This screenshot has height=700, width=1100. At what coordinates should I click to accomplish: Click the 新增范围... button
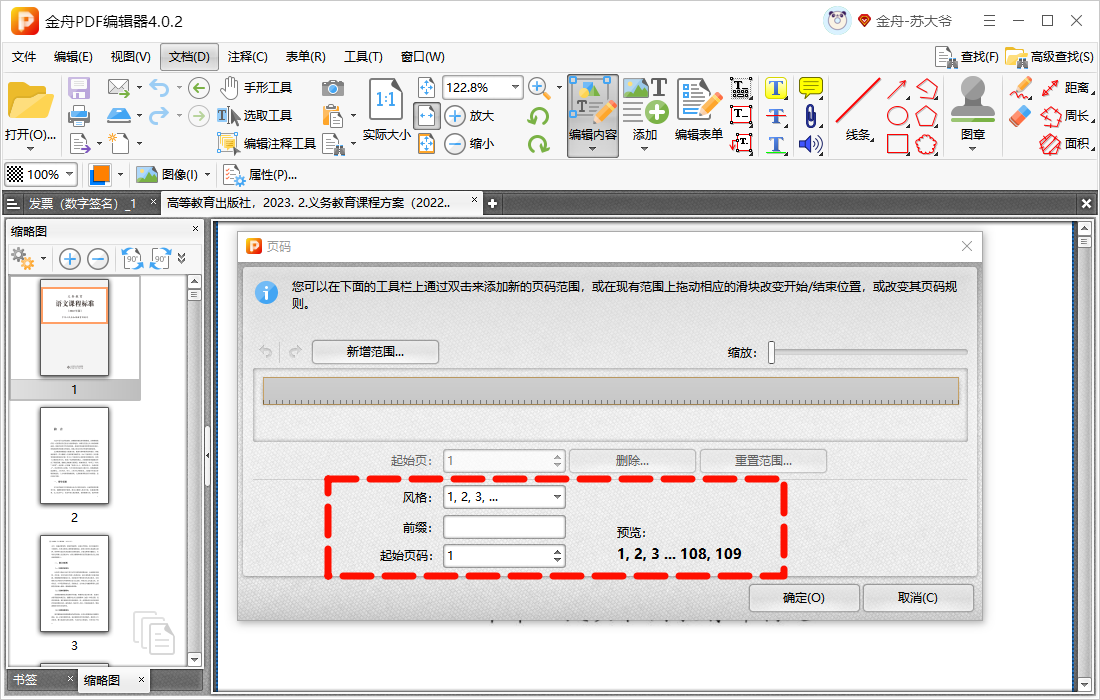pyautogui.click(x=375, y=352)
